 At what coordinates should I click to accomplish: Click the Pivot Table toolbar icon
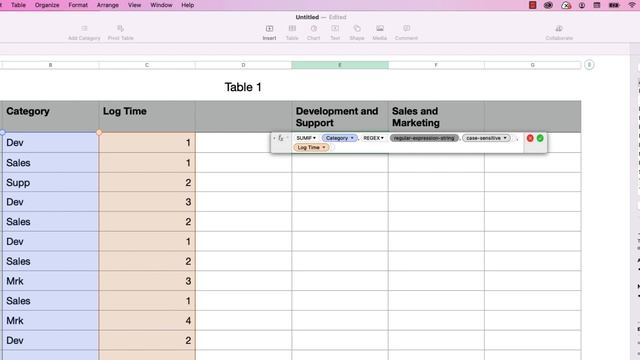click(x=120, y=29)
